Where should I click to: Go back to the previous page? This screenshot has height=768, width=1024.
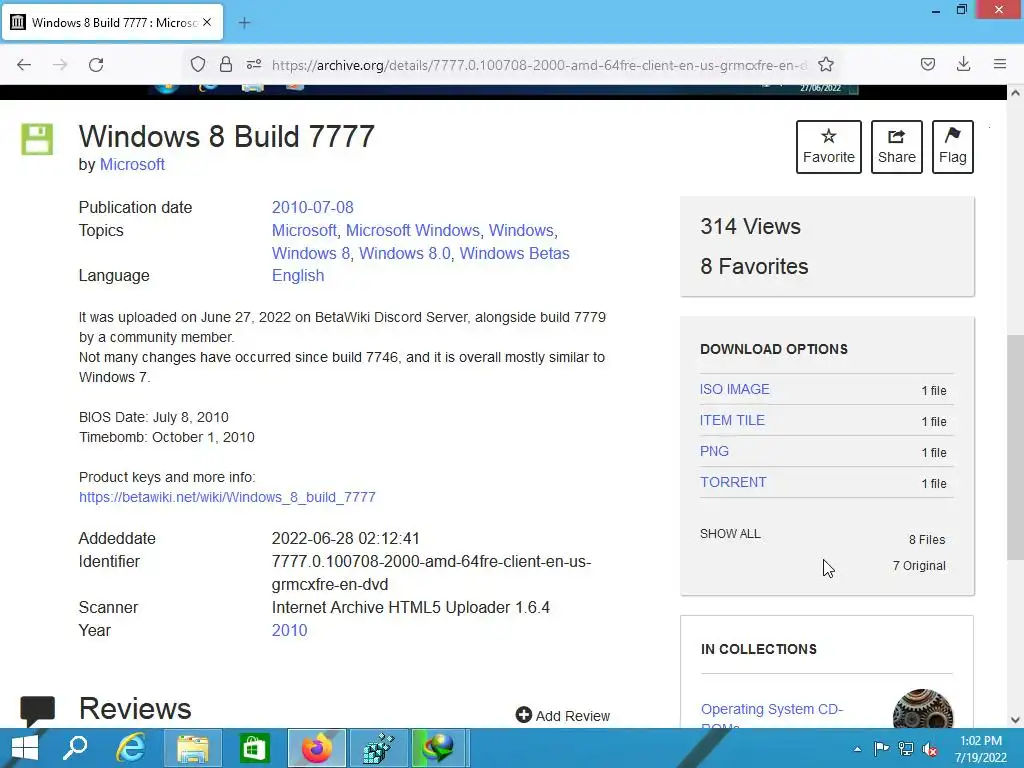[x=24, y=65]
